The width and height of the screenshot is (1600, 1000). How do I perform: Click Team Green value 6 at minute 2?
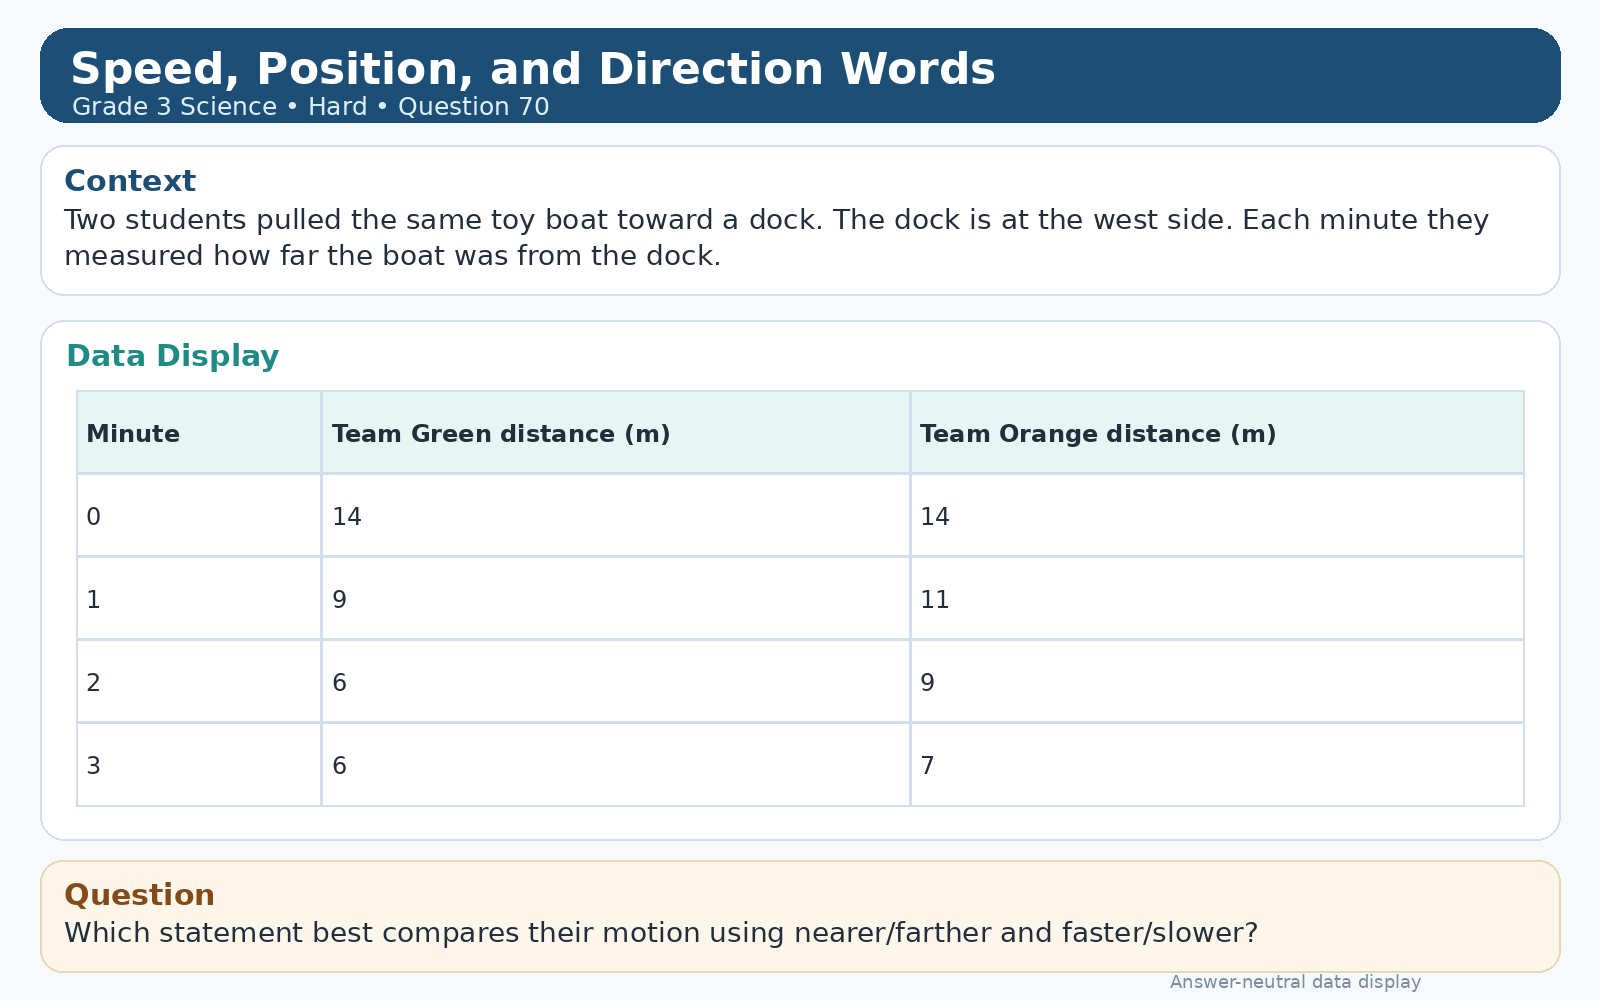pyautogui.click(x=340, y=683)
